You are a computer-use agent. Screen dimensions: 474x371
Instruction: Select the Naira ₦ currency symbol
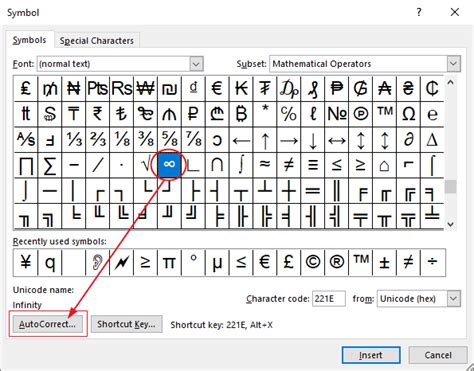(x=74, y=89)
